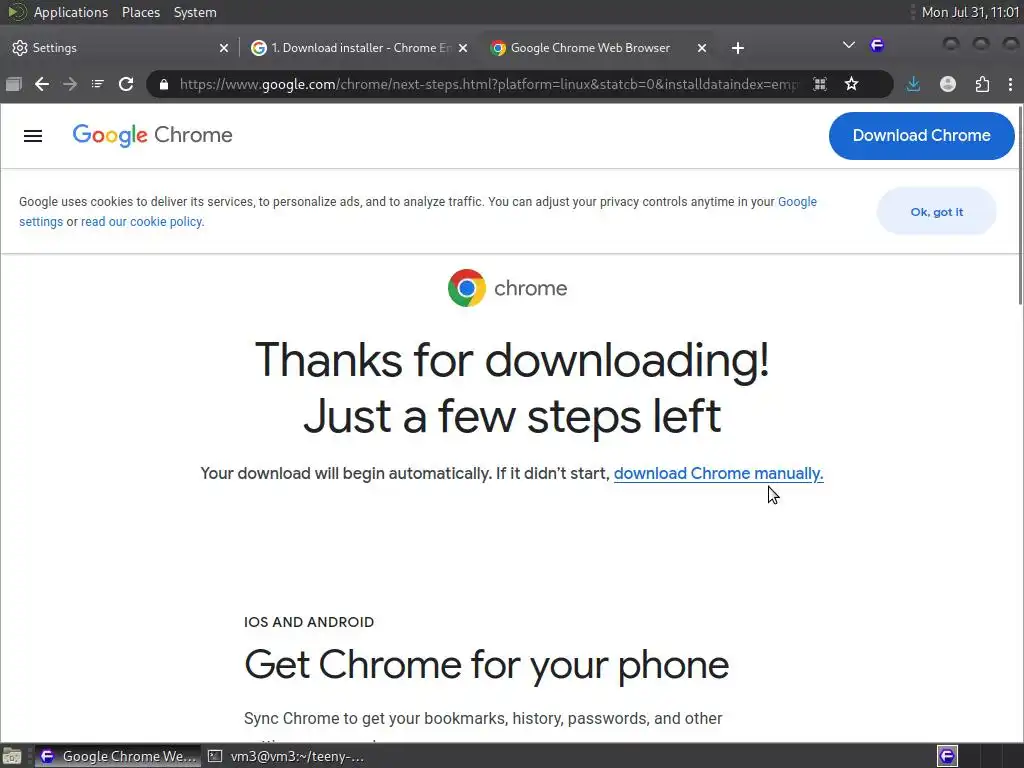Click the forward navigation arrow
The image size is (1024, 768).
point(70,84)
